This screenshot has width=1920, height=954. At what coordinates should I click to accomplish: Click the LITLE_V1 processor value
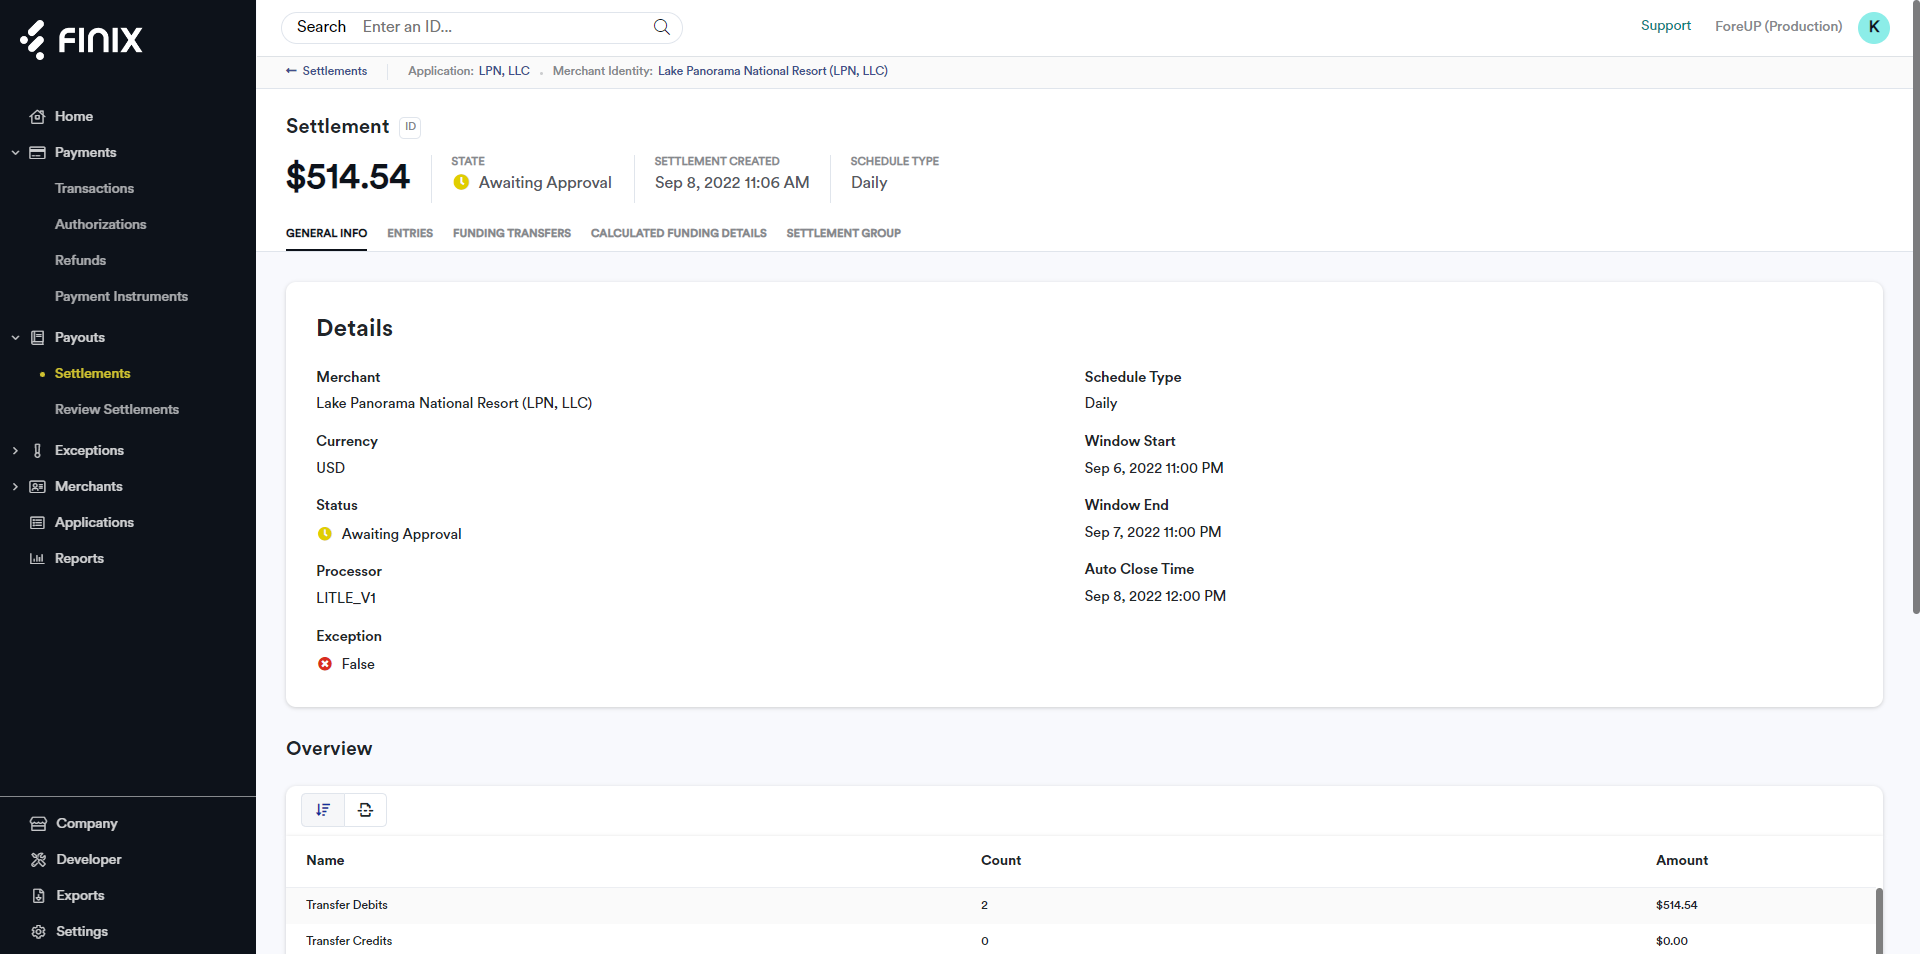coord(346,598)
